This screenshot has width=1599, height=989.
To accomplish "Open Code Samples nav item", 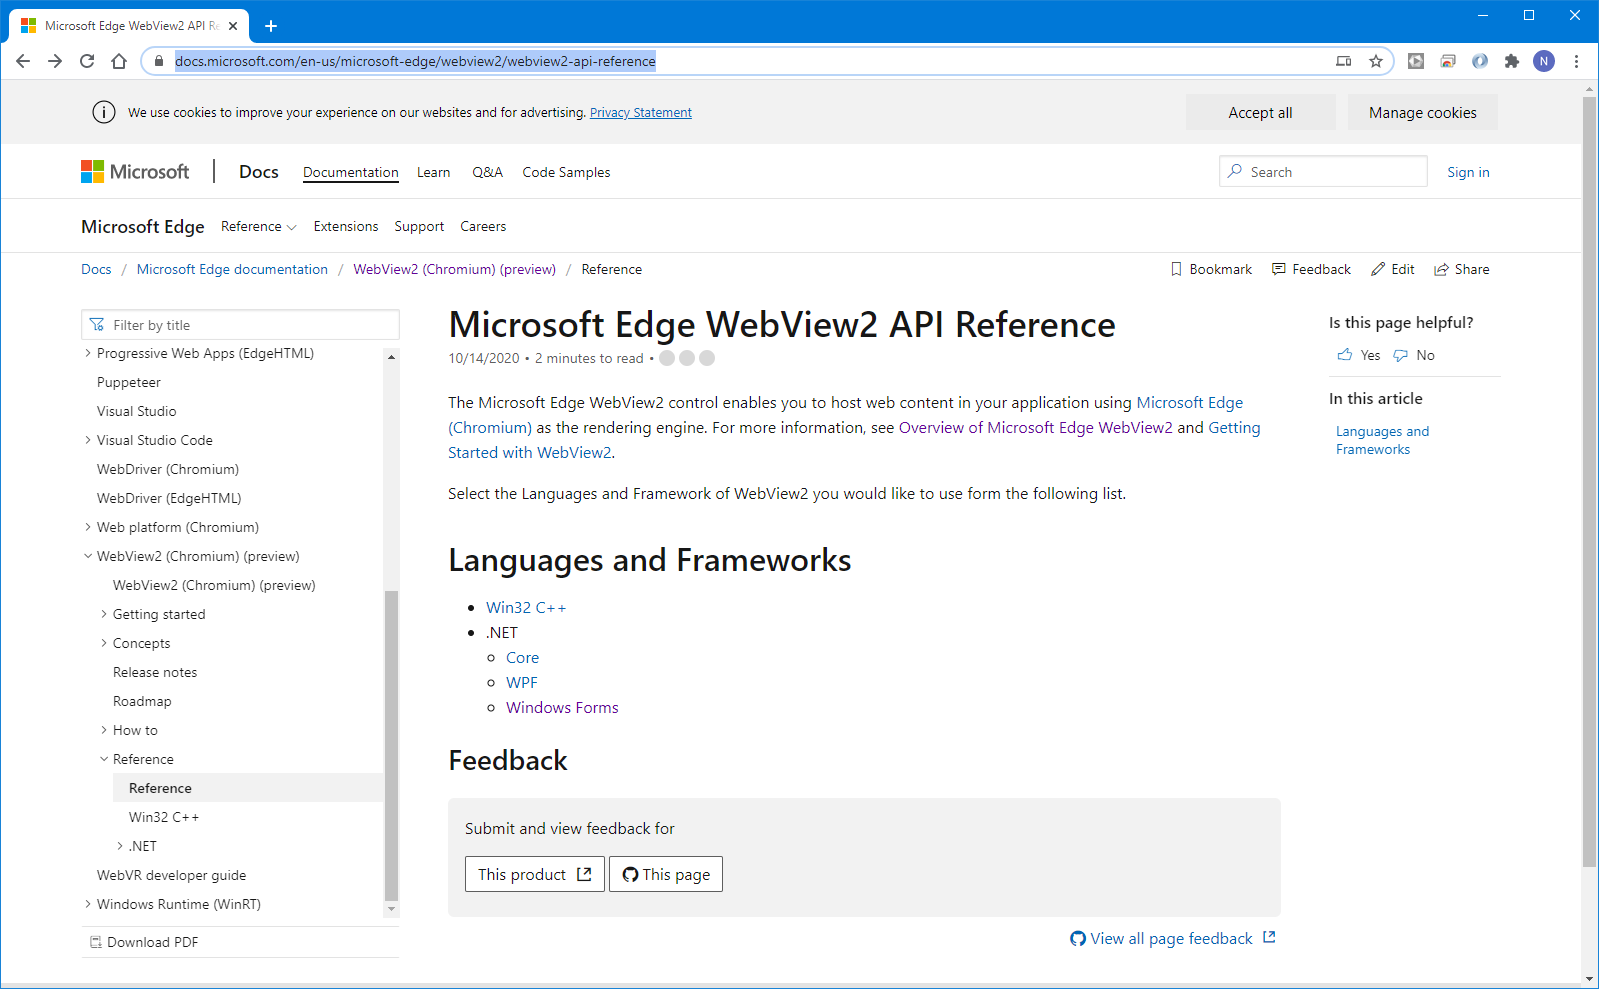I will 566,172.
